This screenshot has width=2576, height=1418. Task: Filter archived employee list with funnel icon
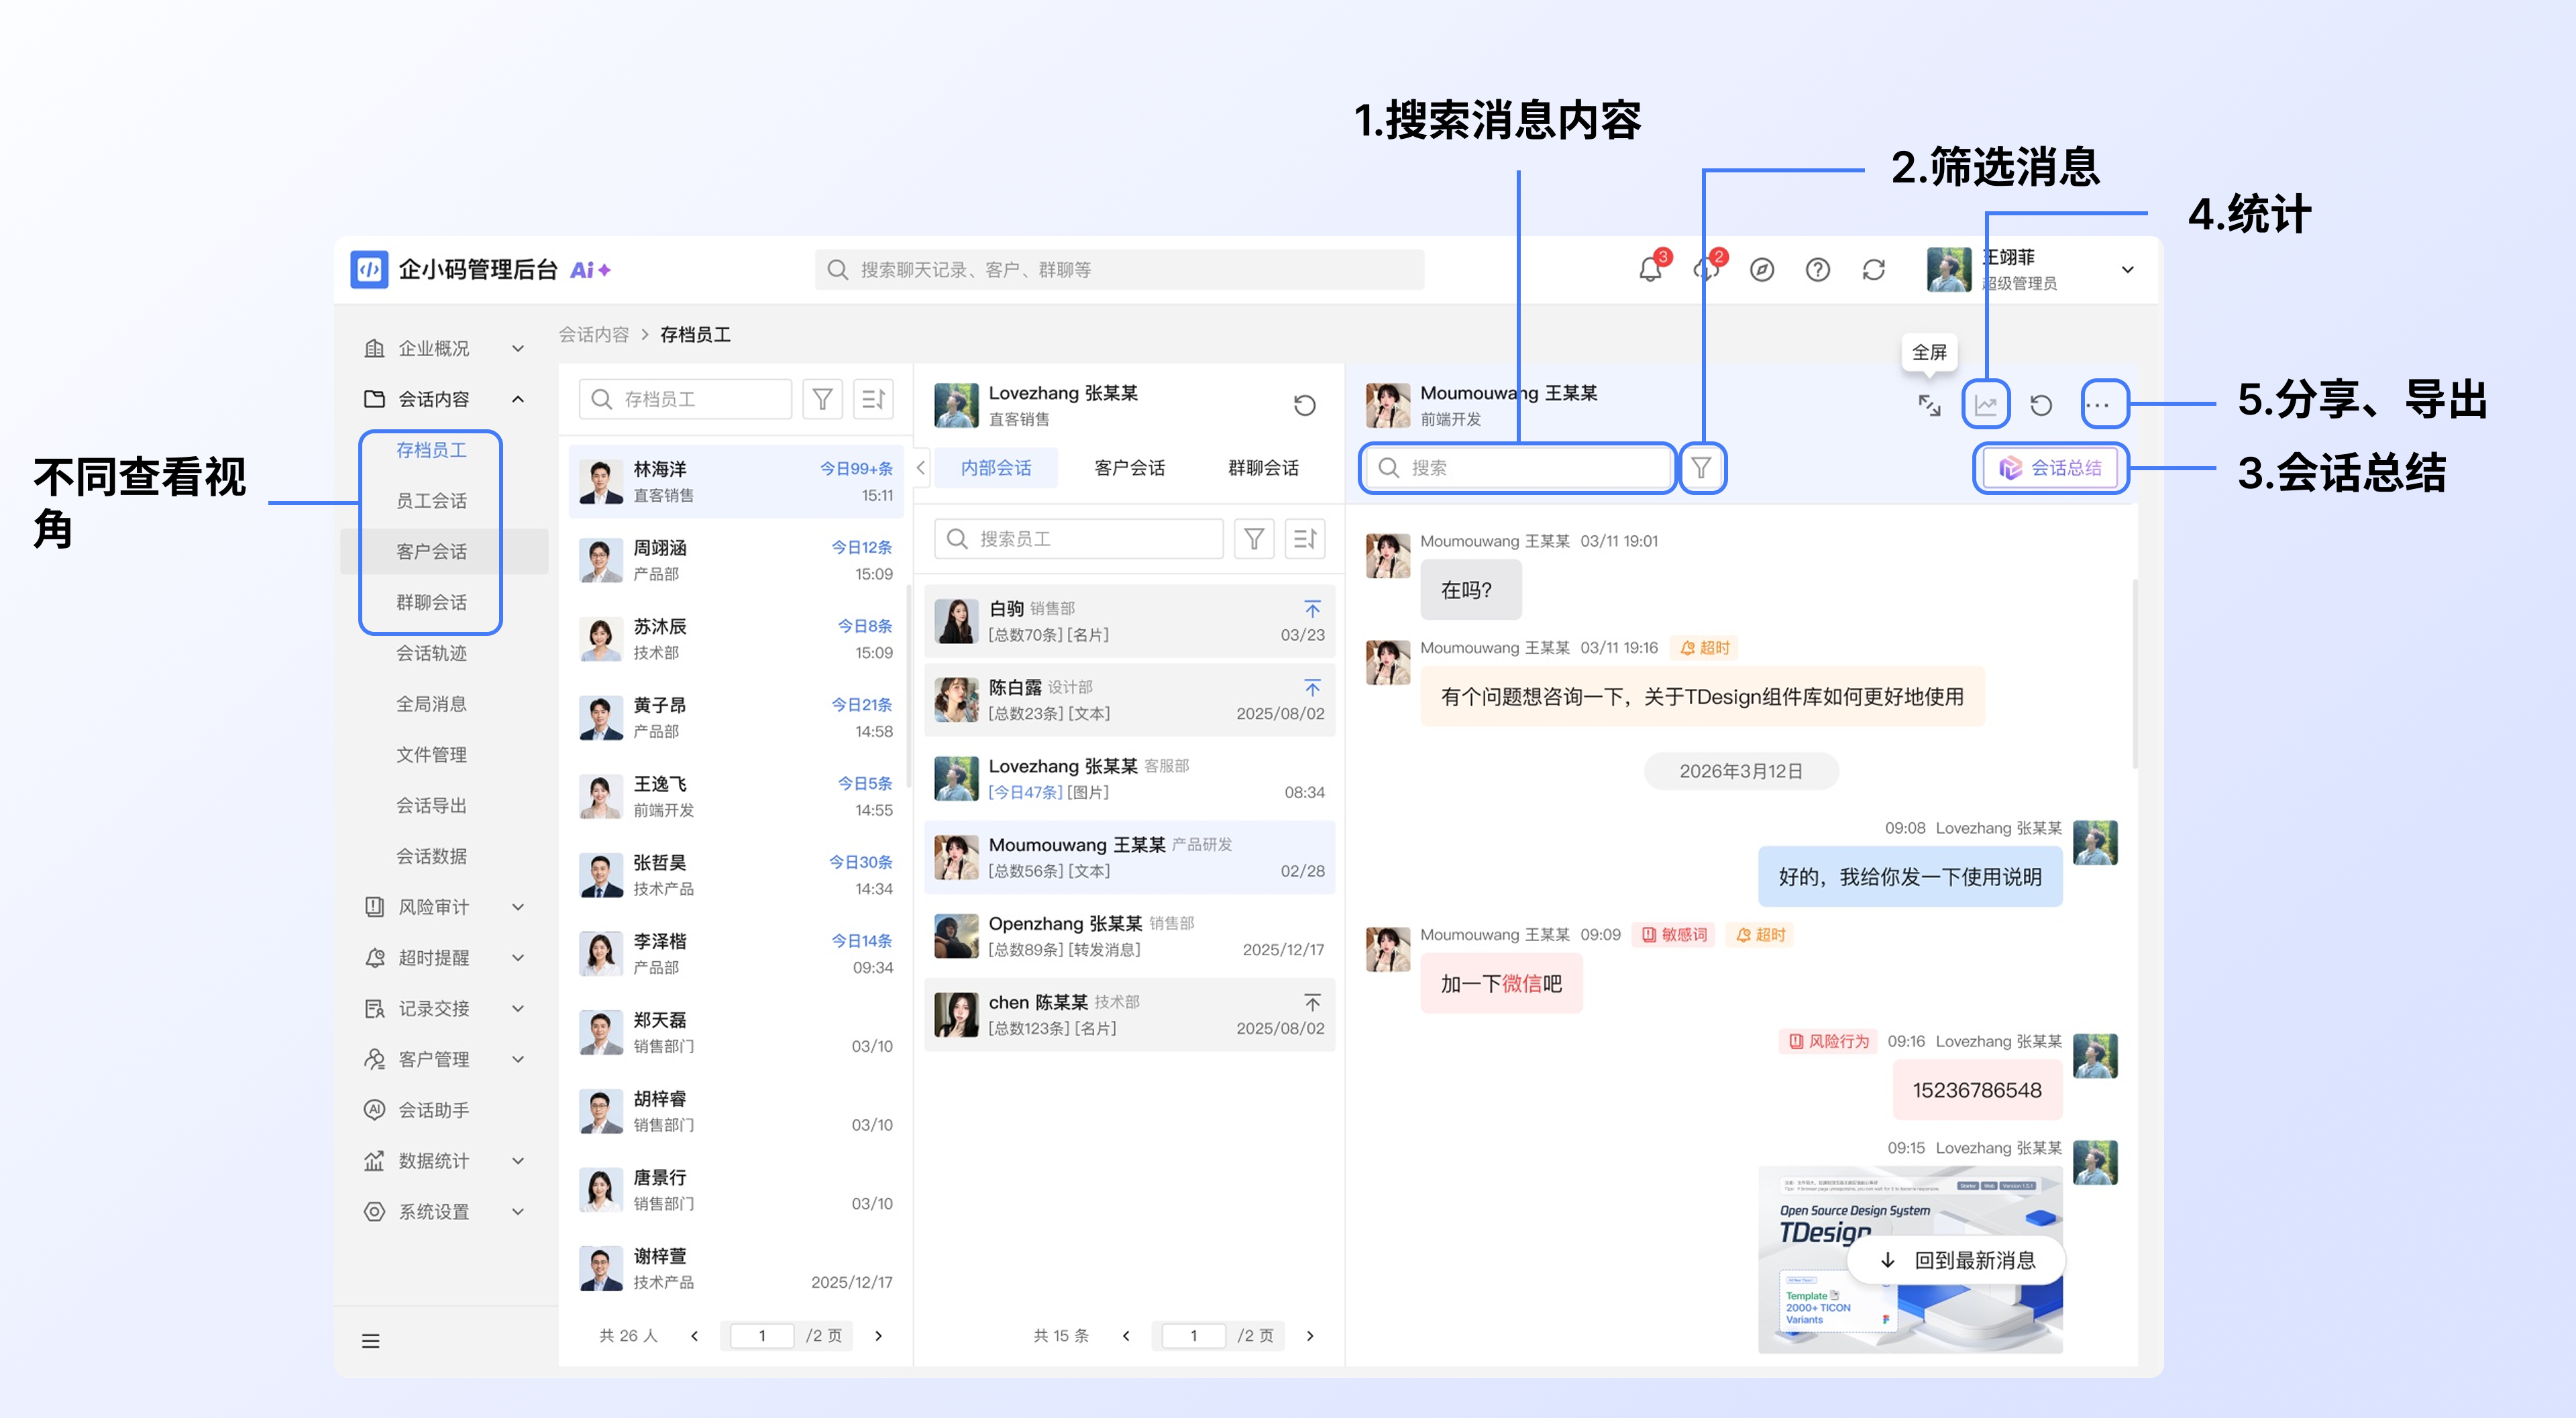click(x=822, y=399)
